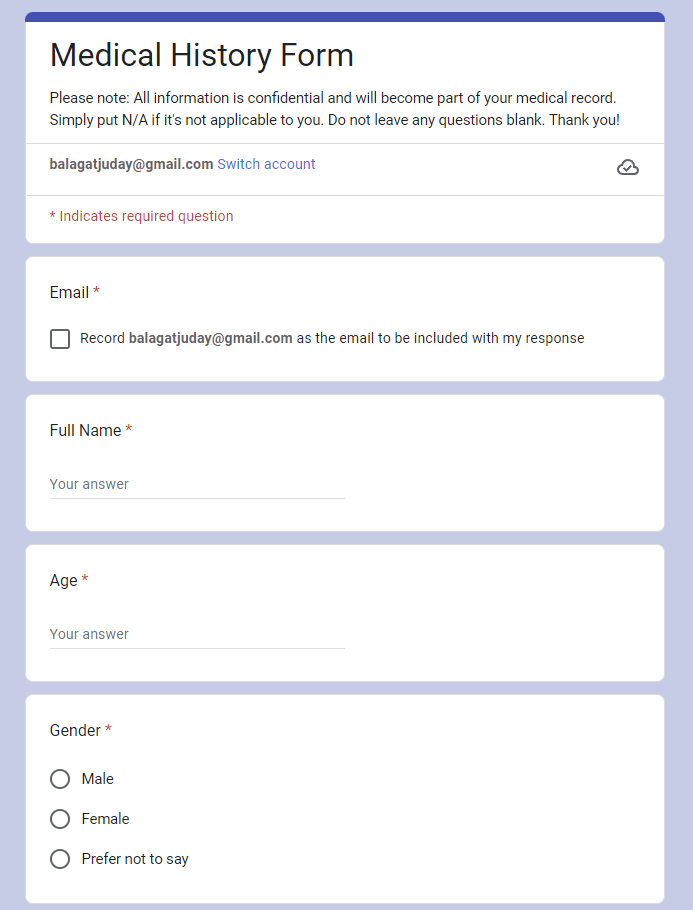Select the Male gender option
The height and width of the screenshot is (910, 693).
[60, 779]
